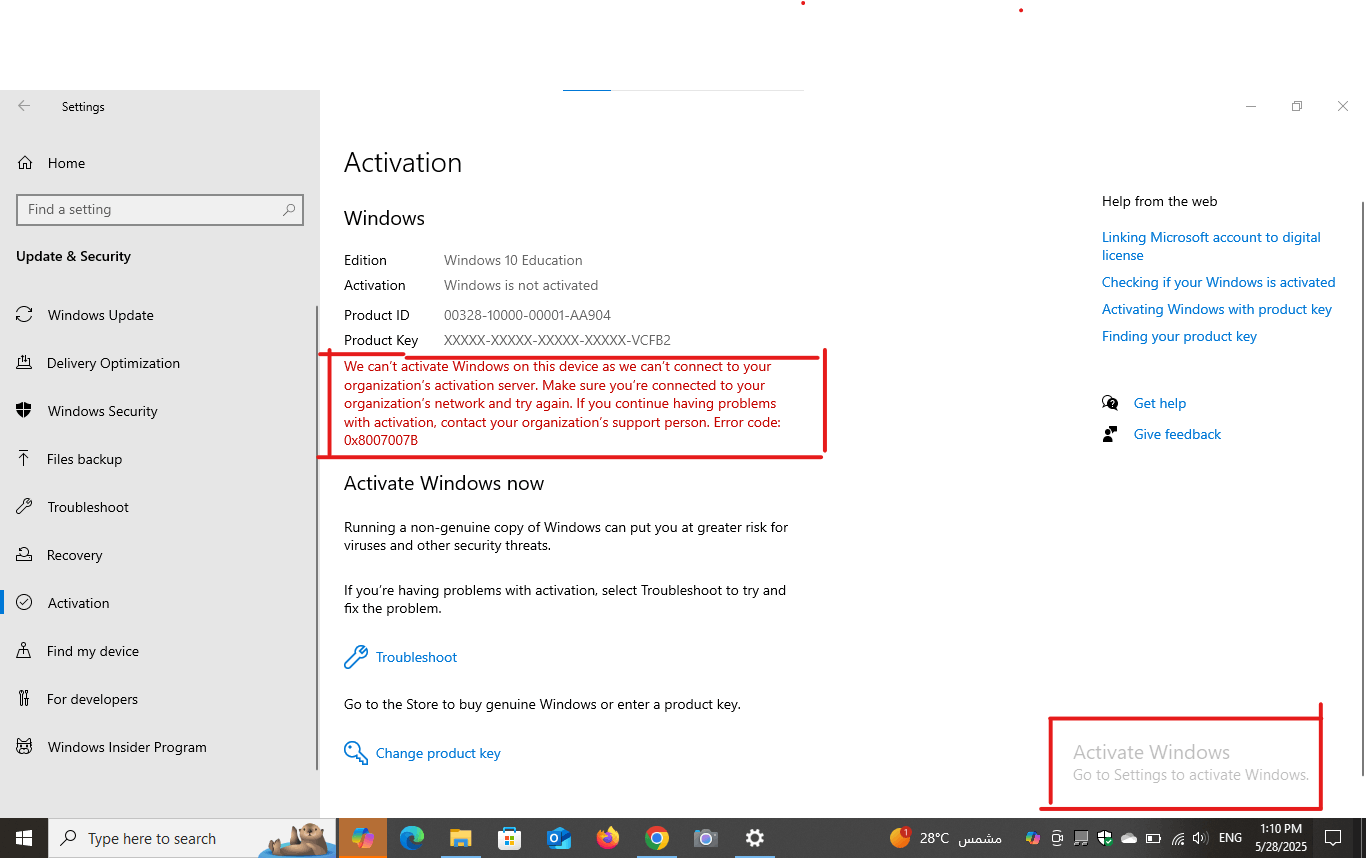This screenshot has width=1366, height=858.
Task: Launch Firefox from the taskbar
Action: (608, 838)
